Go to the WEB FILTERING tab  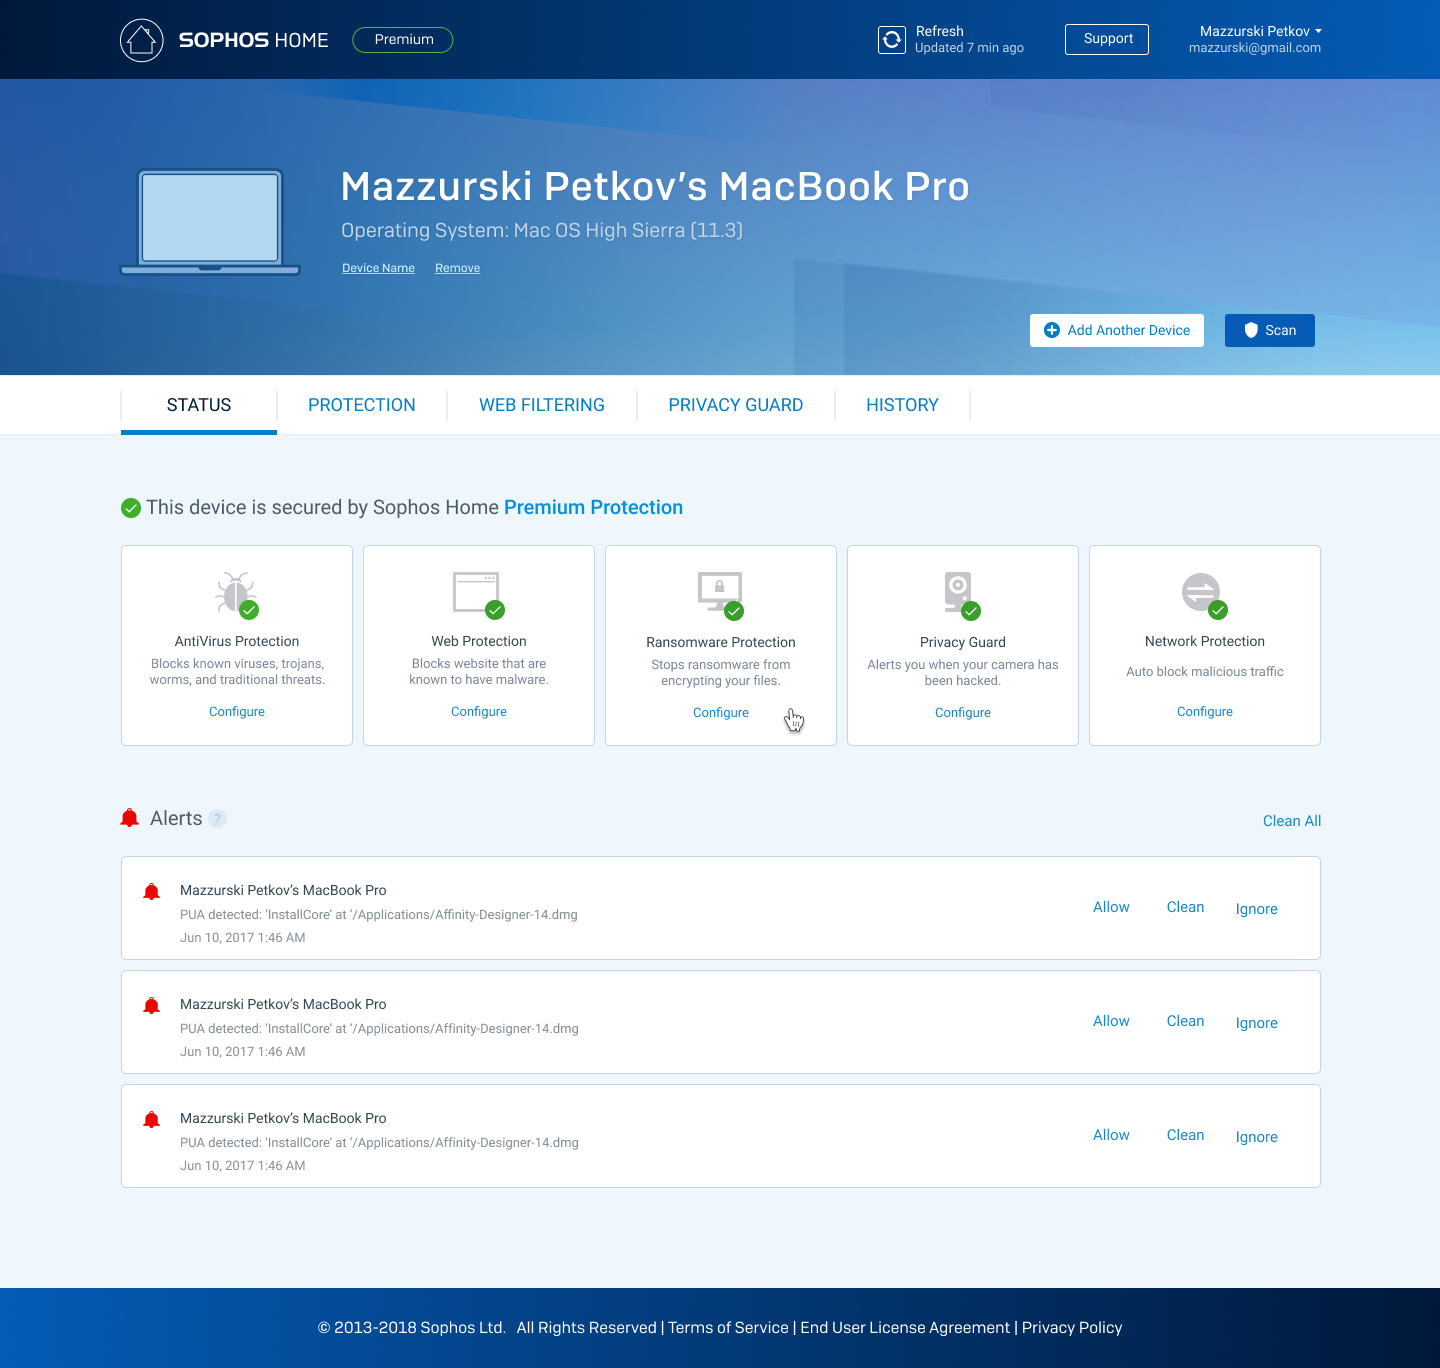[542, 405]
